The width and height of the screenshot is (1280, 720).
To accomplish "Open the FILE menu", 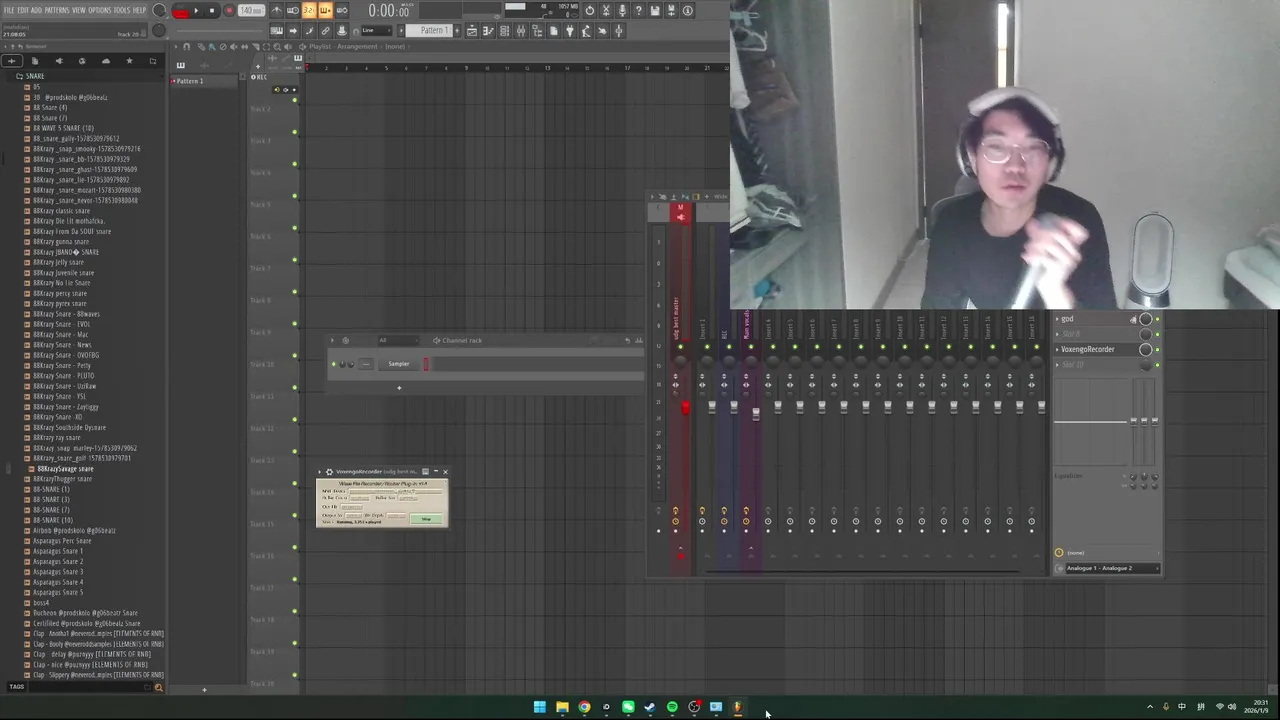I will point(9,10).
